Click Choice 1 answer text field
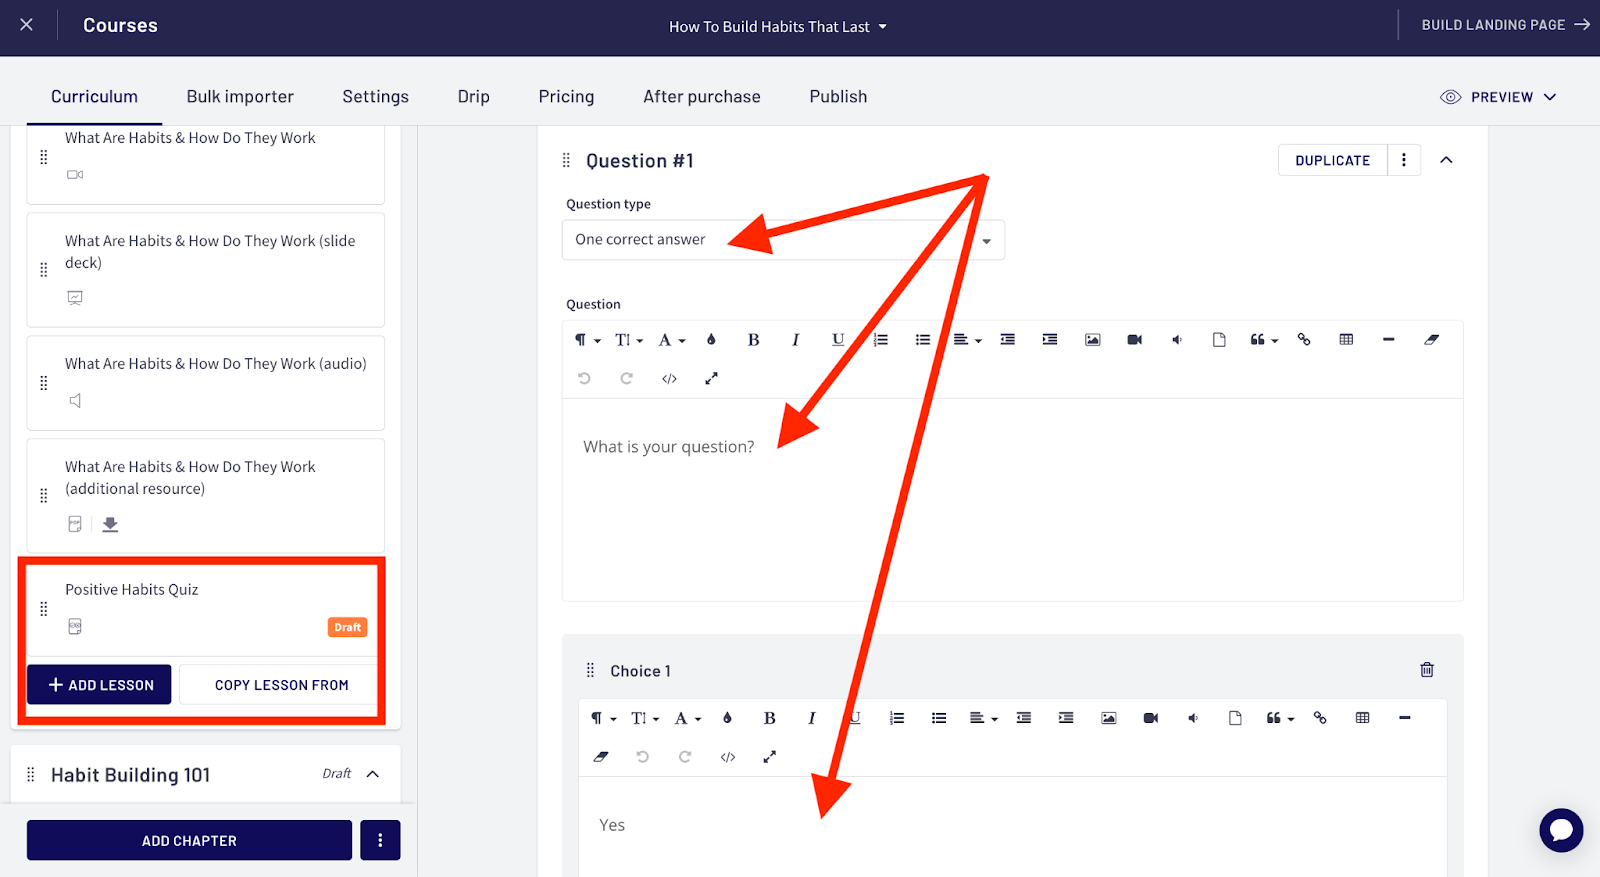 pyautogui.click(x=1012, y=826)
